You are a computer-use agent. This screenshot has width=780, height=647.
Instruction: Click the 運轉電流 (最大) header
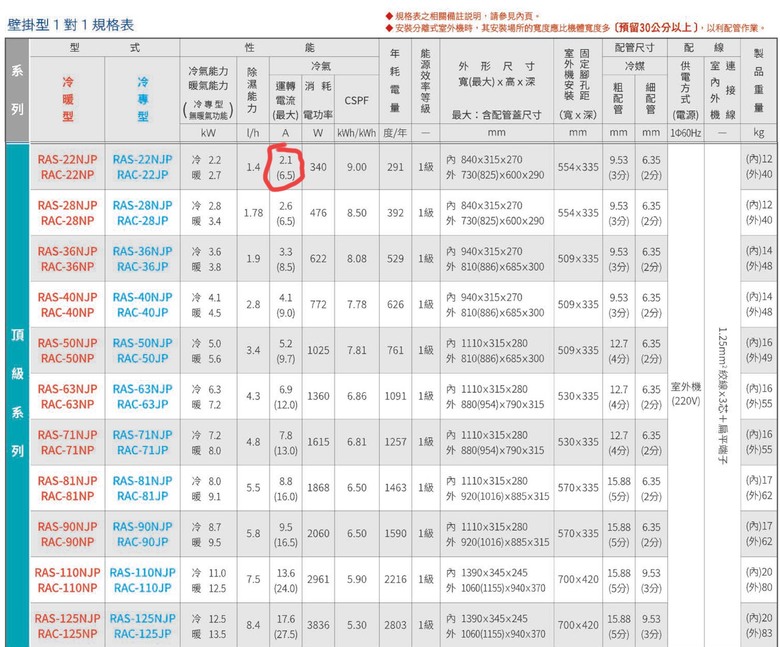pyautogui.click(x=286, y=100)
